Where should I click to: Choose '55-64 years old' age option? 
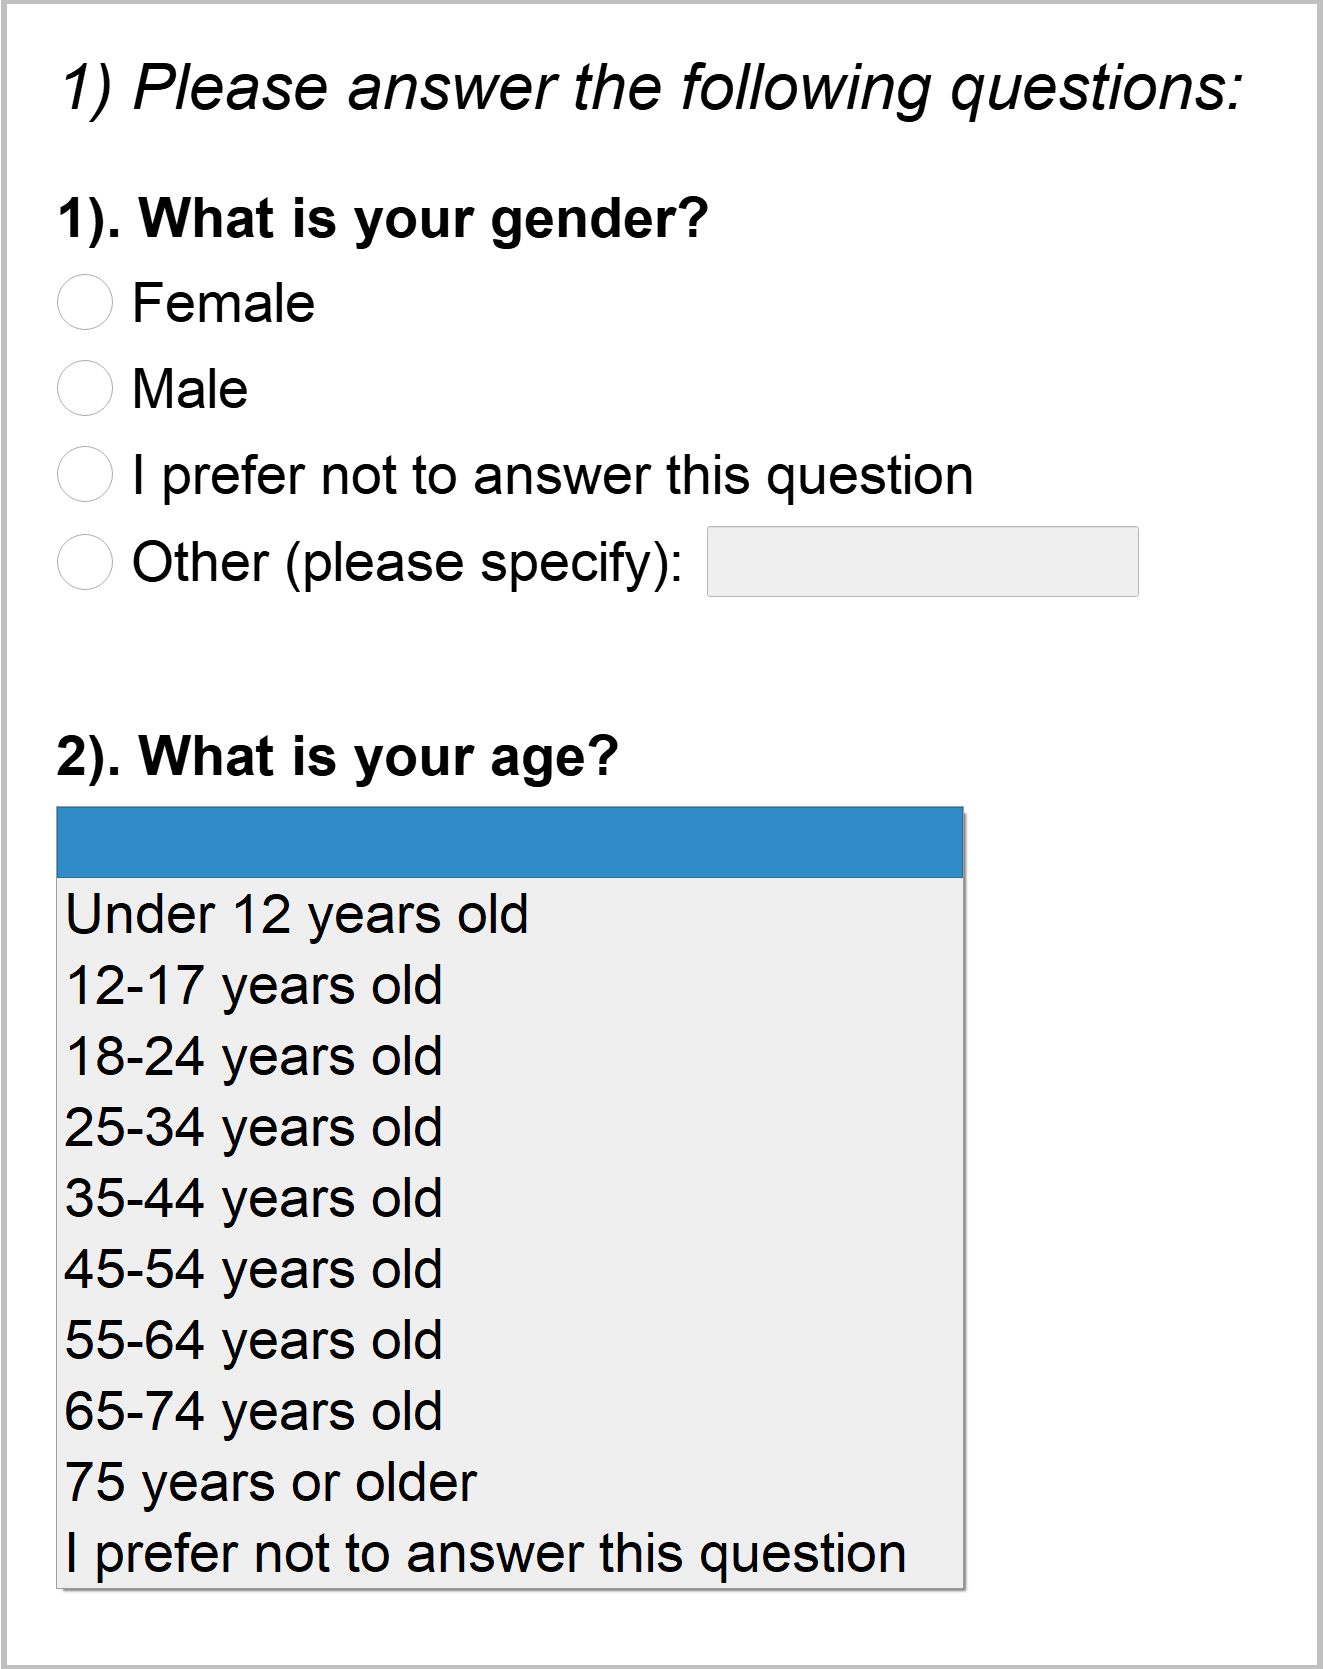click(x=510, y=1340)
